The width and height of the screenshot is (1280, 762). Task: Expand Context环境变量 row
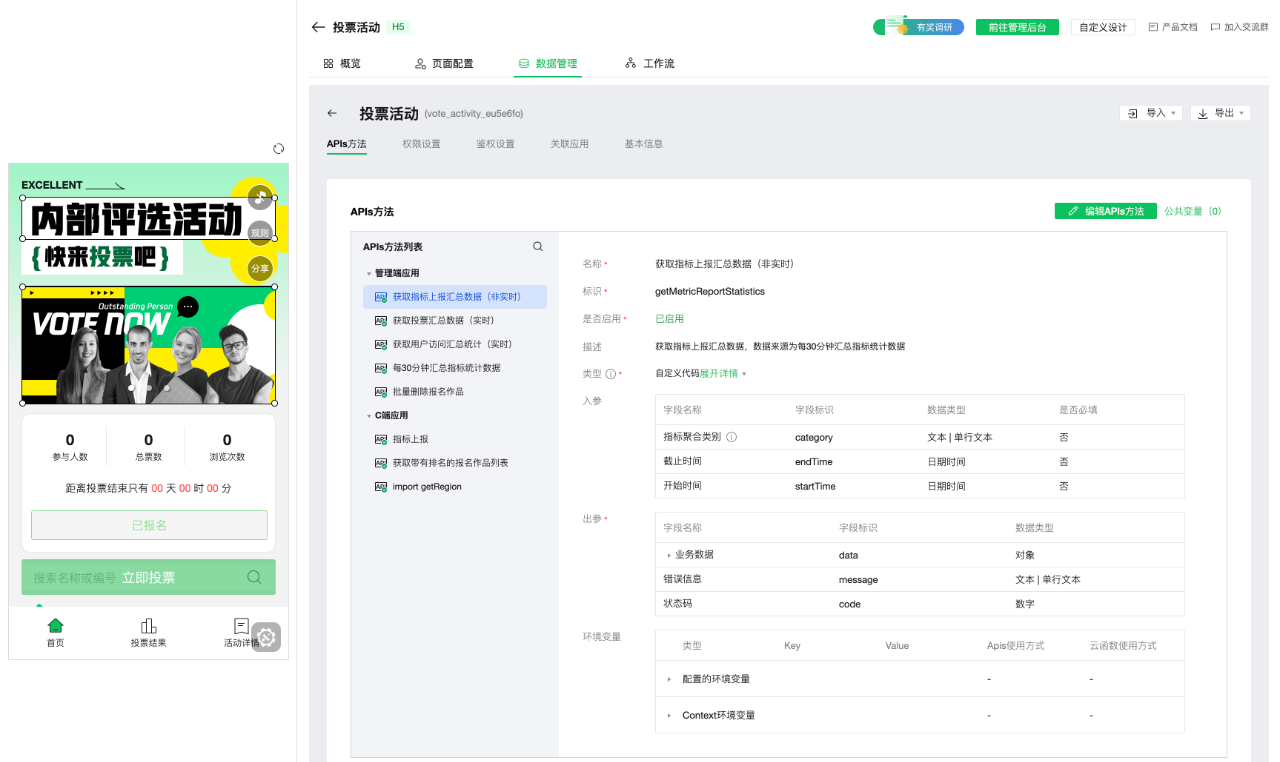(x=669, y=715)
